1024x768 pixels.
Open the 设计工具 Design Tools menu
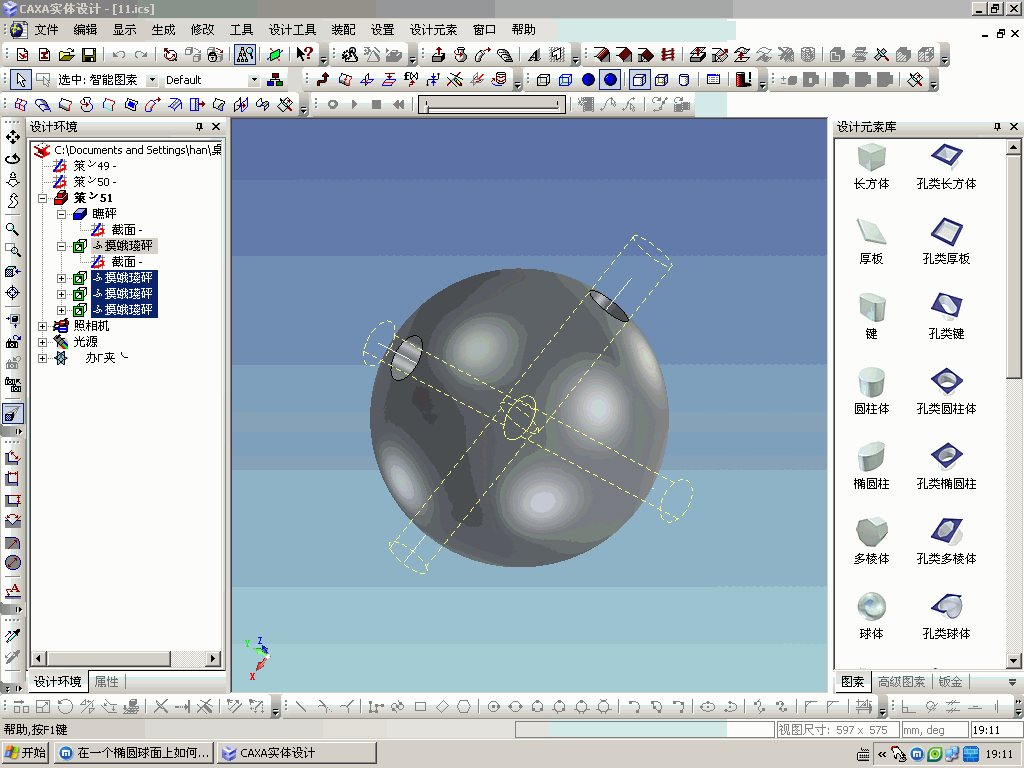click(293, 30)
